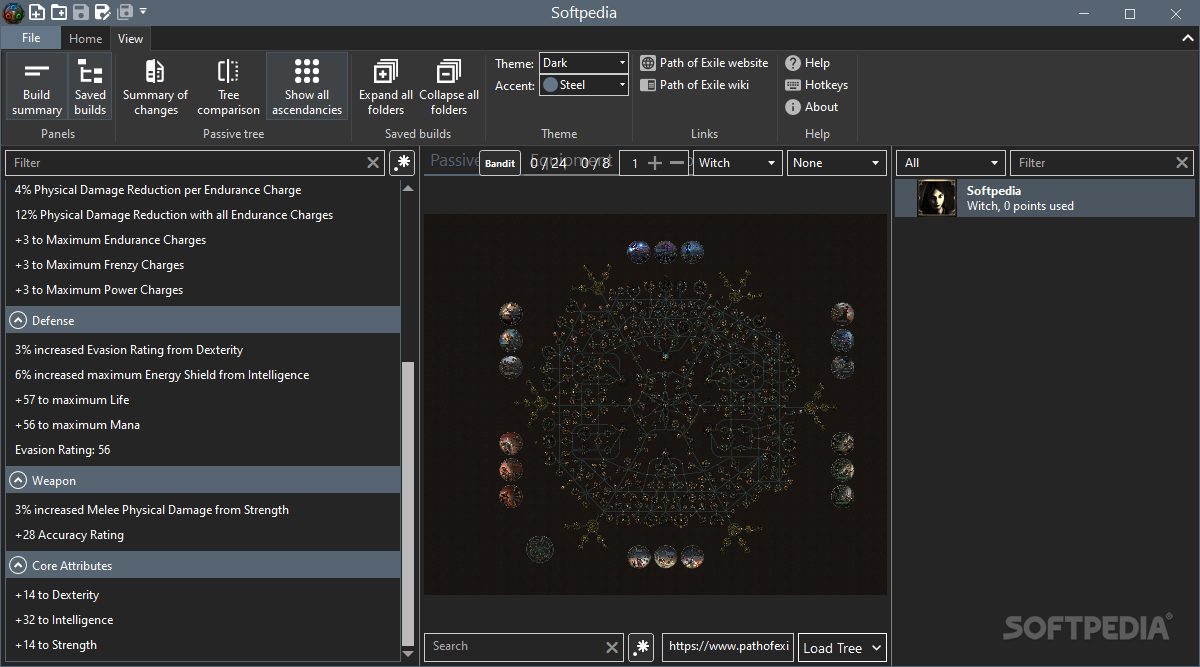Click the stats list scrollbar up arrow
The width and height of the screenshot is (1200, 667).
click(x=407, y=188)
